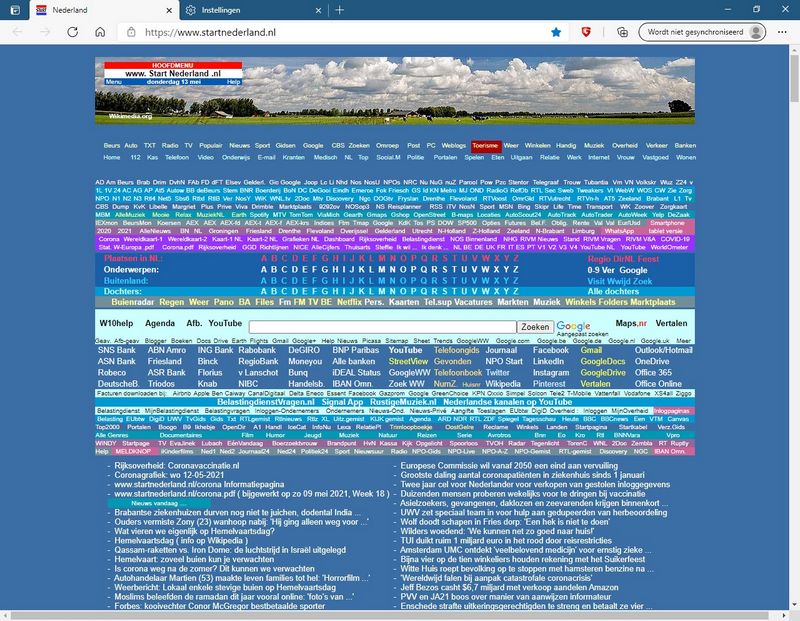Screen dimensions: 800x621
Task: Click the HOOFDMENU red banner
Action: [173, 65]
